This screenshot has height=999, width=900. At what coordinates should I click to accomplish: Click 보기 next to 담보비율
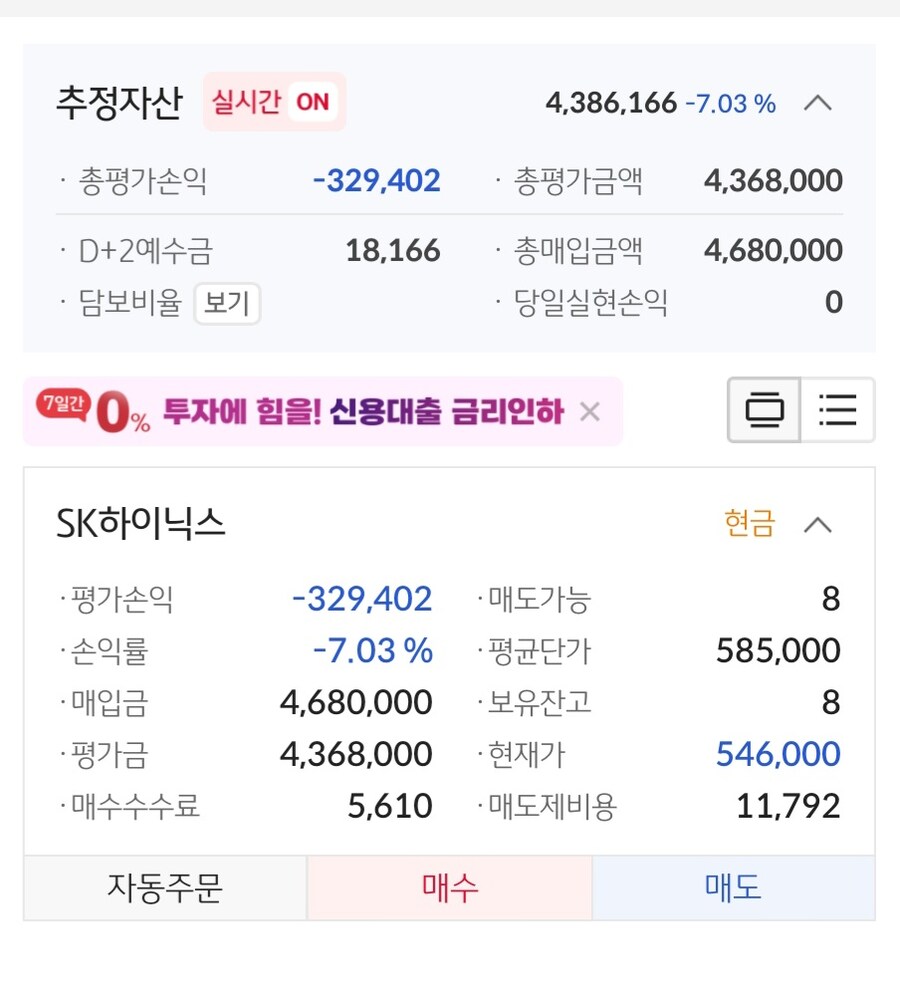click(x=227, y=305)
